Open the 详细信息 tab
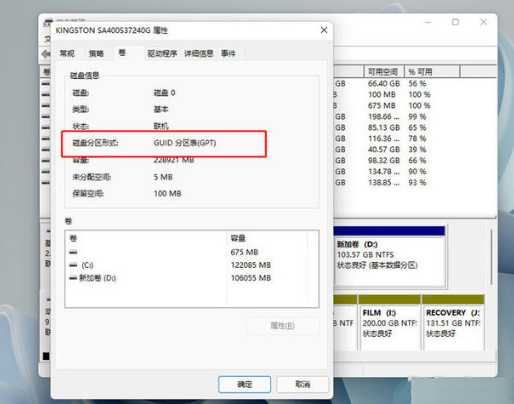Image resolution: width=514 pixels, height=404 pixels. pyautogui.click(x=199, y=53)
